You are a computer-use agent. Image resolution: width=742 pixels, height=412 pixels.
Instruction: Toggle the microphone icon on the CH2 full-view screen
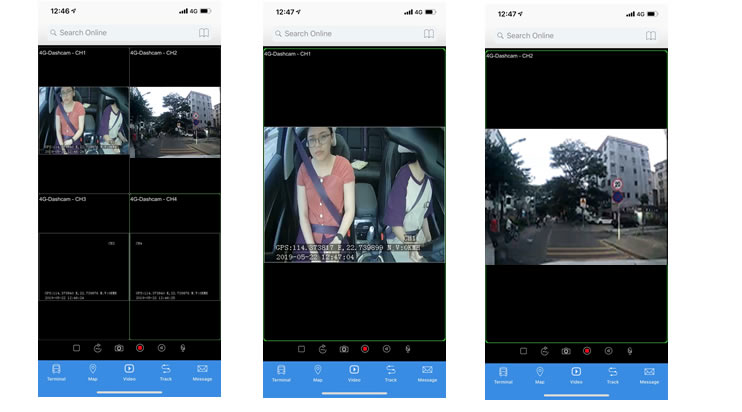point(629,351)
